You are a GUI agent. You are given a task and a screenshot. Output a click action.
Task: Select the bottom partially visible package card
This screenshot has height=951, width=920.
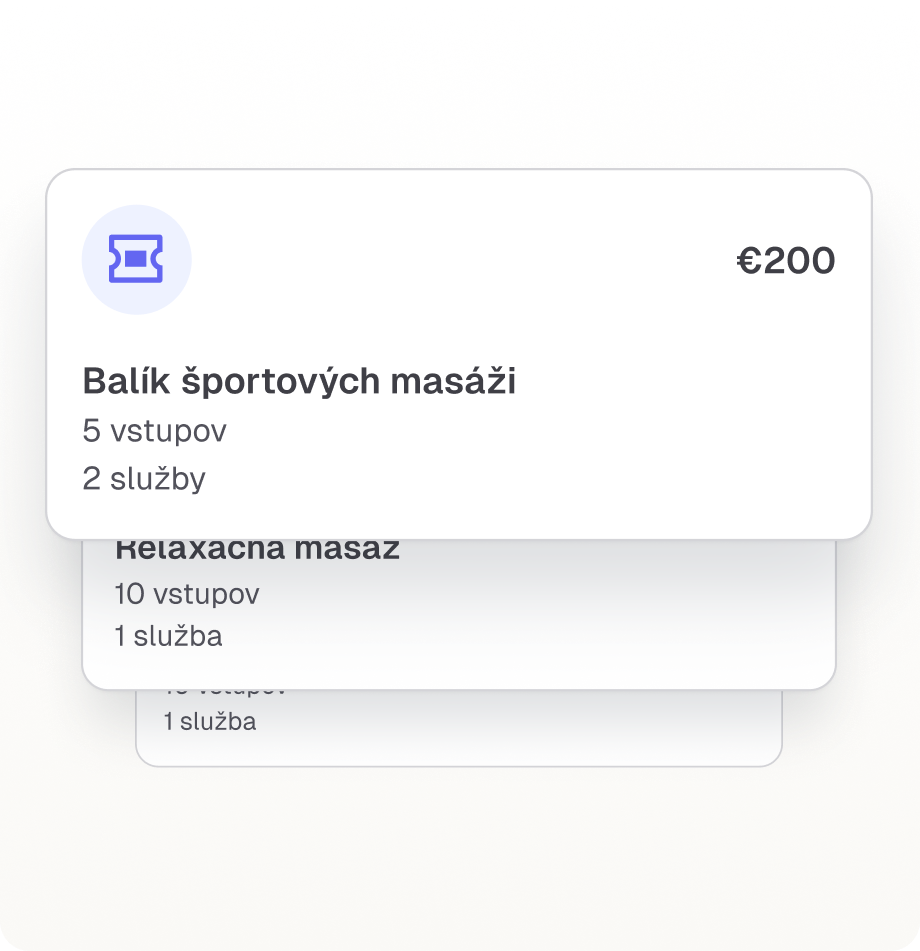click(460, 722)
